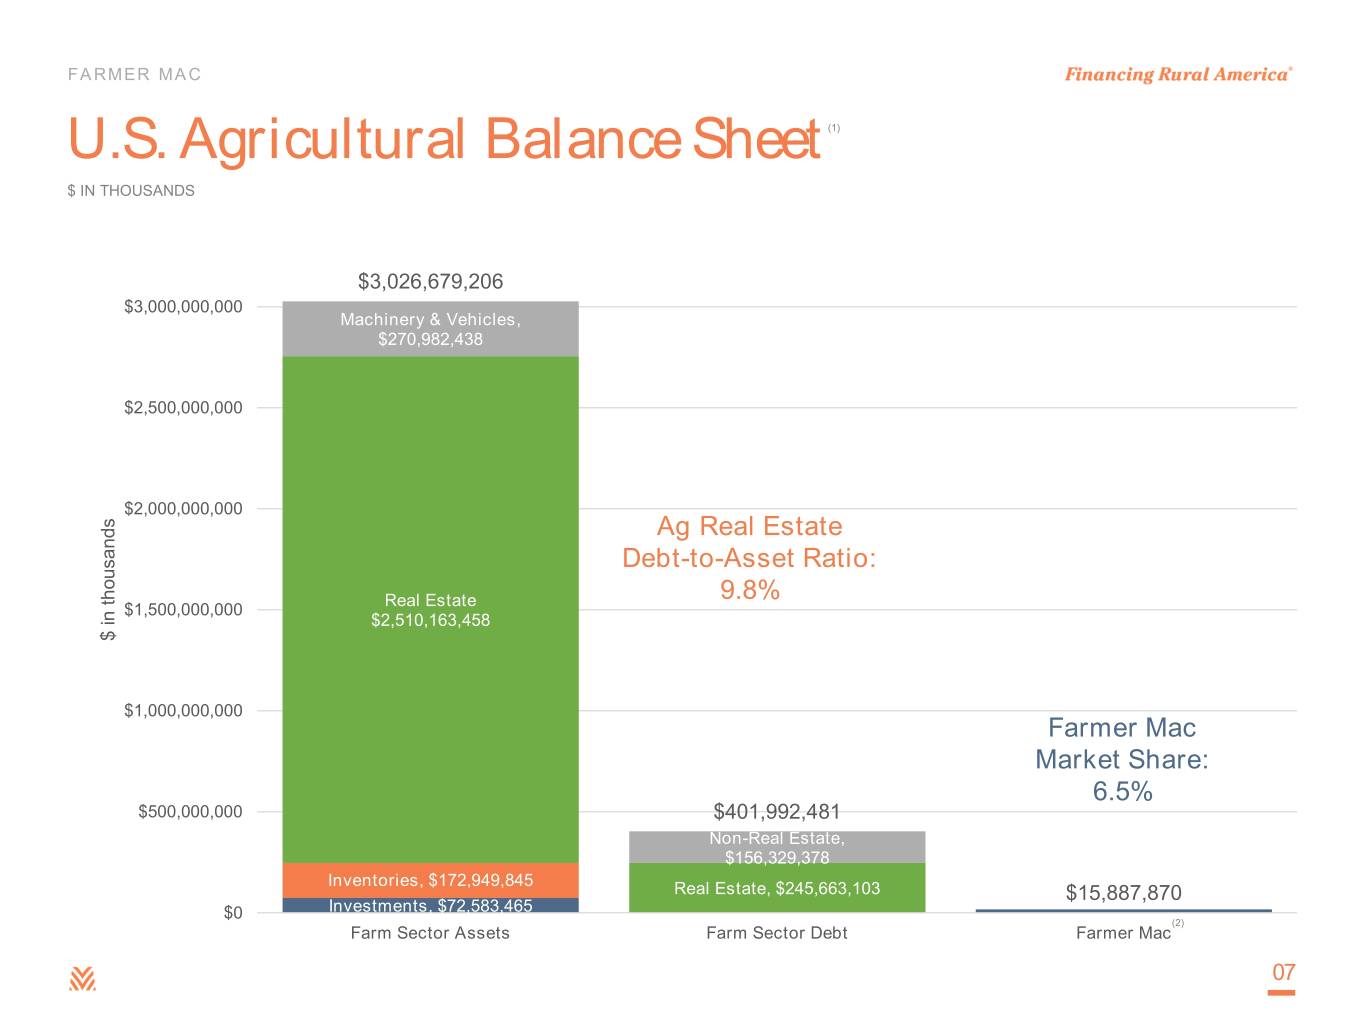Click the Farm Sector Debt axis label
This screenshot has height=1024, width=1365.
pyautogui.click(x=777, y=933)
